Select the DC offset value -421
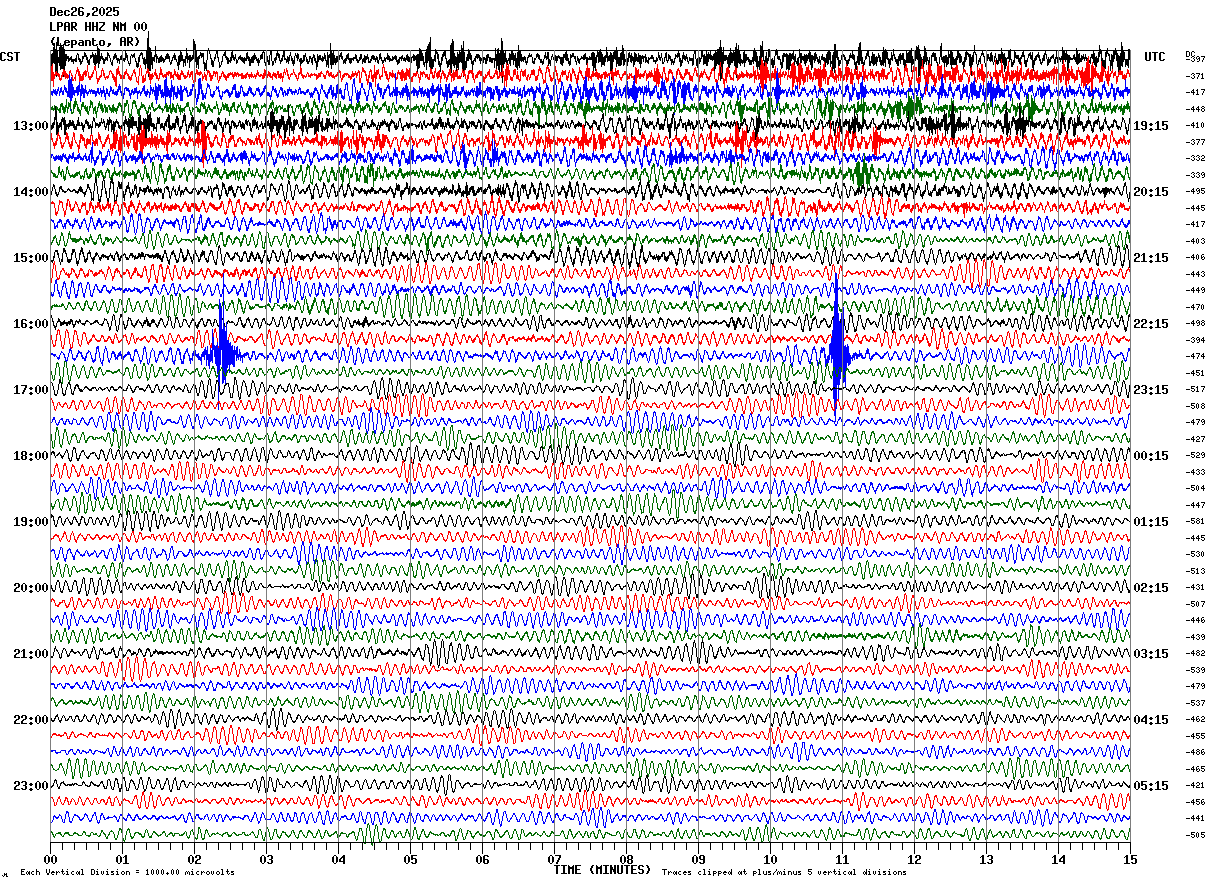The height and width of the screenshot is (886, 1210). [x=1195, y=786]
